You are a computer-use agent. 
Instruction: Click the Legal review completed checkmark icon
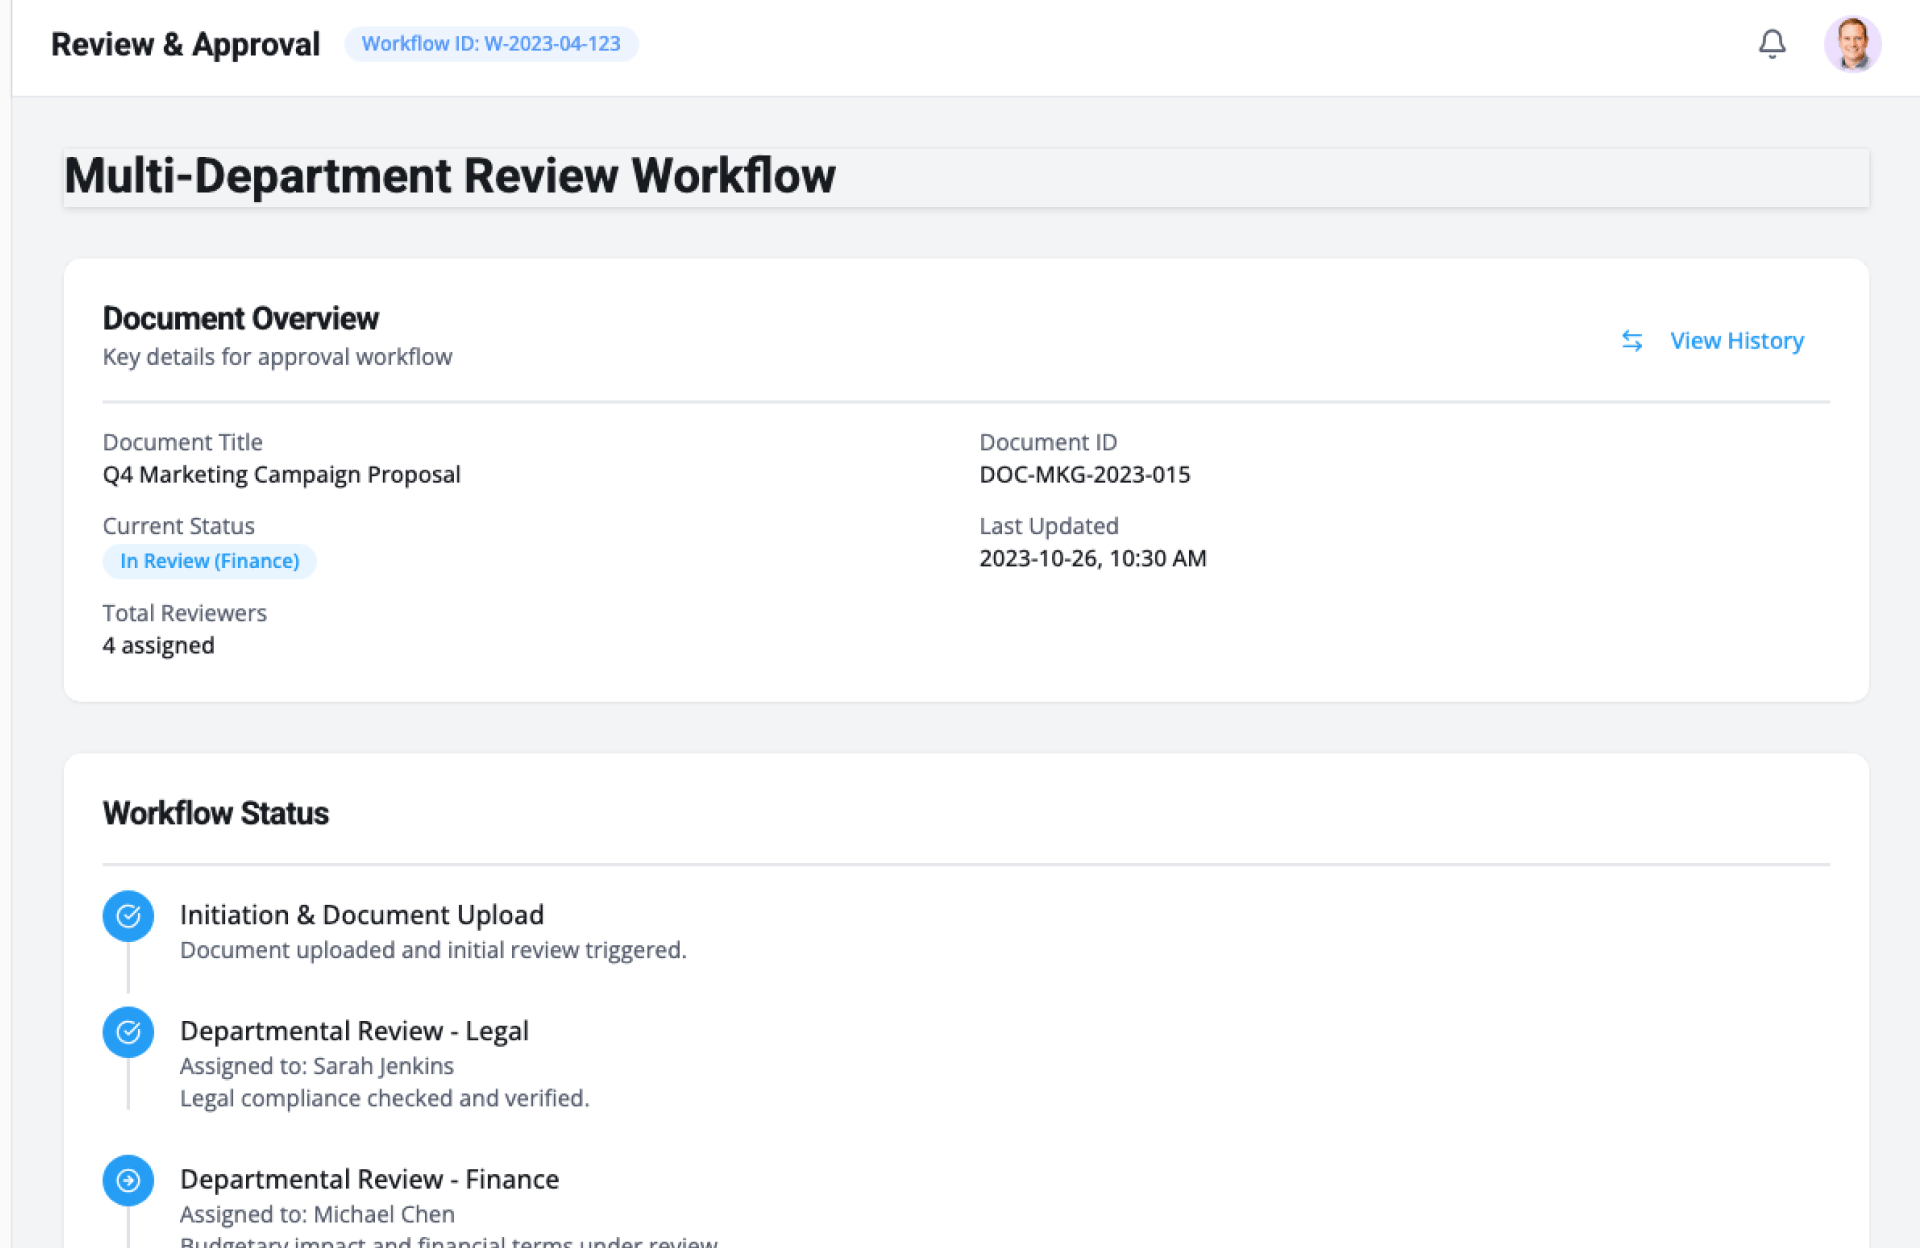(128, 1031)
